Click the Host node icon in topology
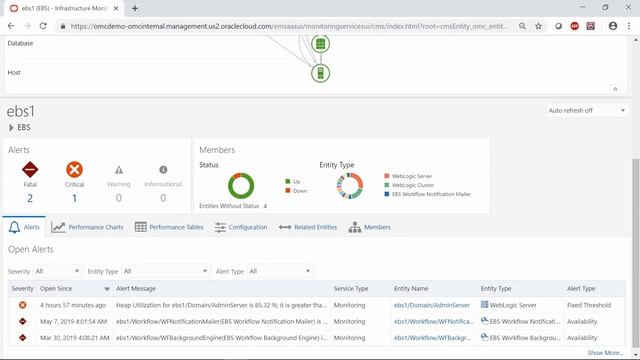640x360 pixels. (320, 73)
